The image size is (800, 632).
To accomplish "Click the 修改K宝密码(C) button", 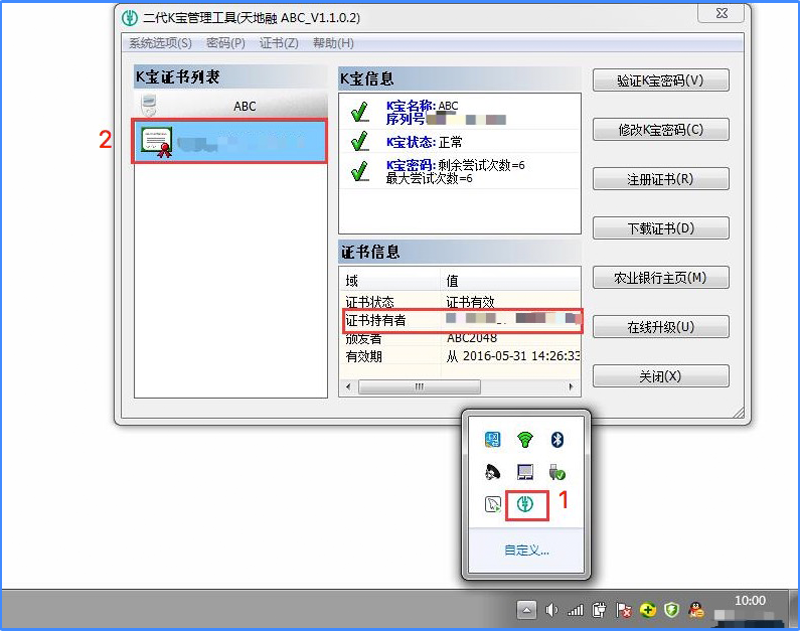I will point(660,129).
